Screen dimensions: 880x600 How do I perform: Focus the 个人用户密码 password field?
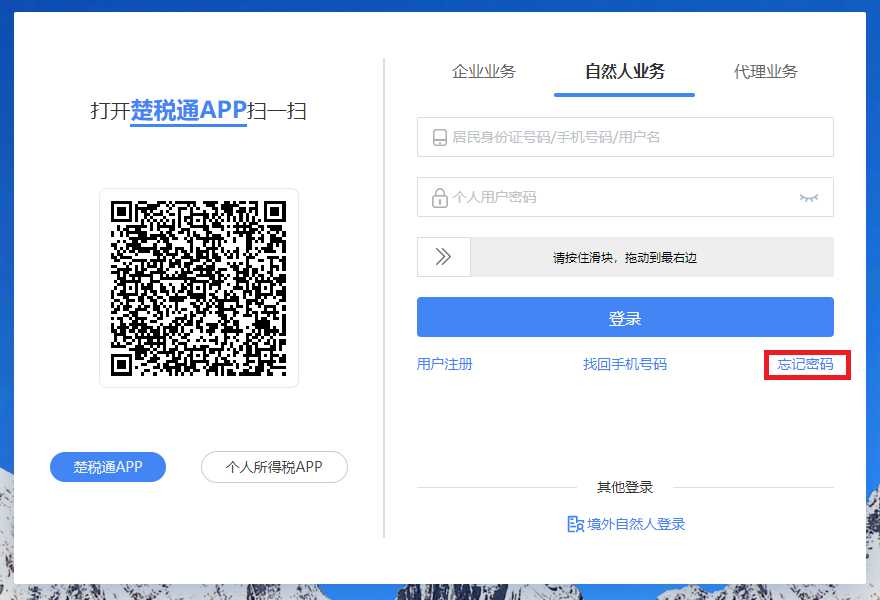pos(625,197)
